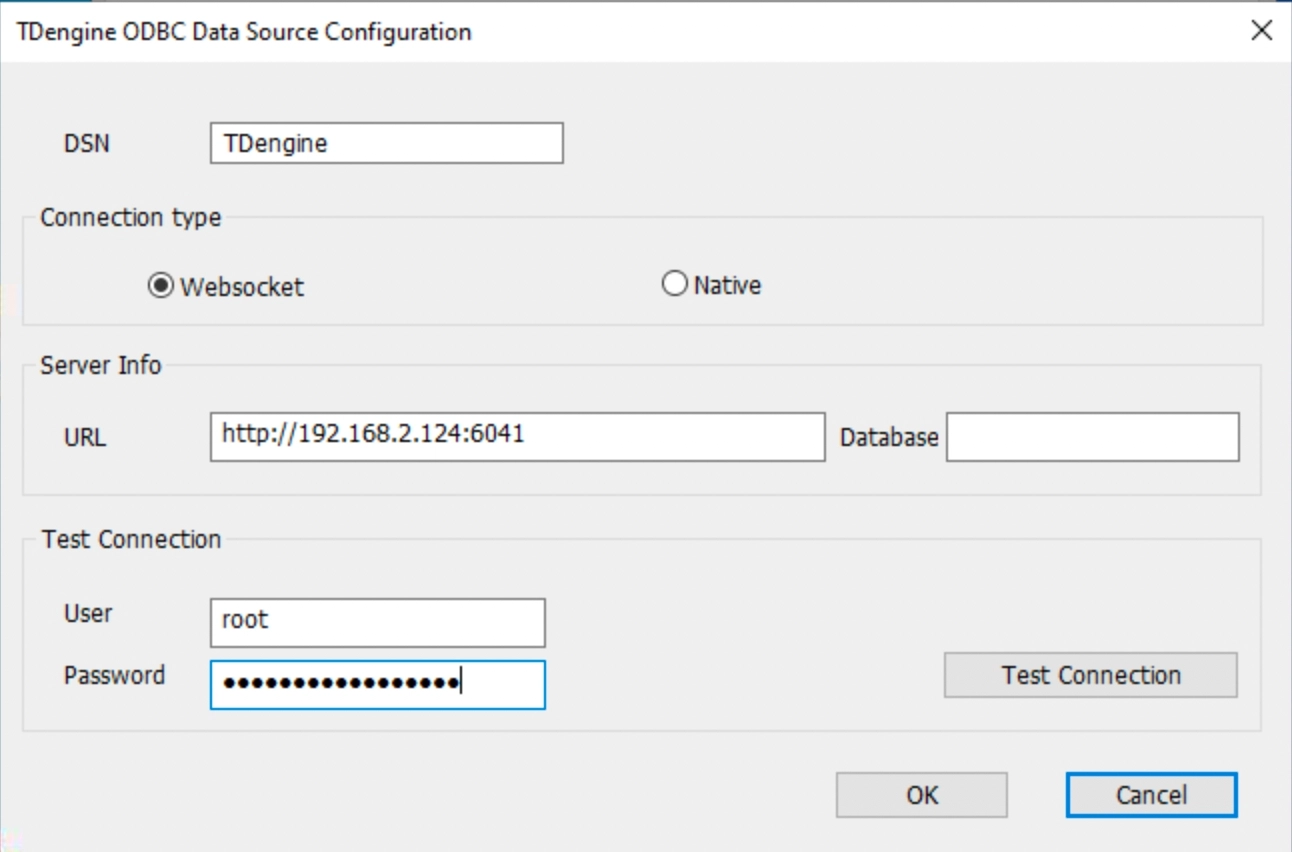The width and height of the screenshot is (1292, 852).
Task: Click the Database label text
Action: (x=888, y=438)
